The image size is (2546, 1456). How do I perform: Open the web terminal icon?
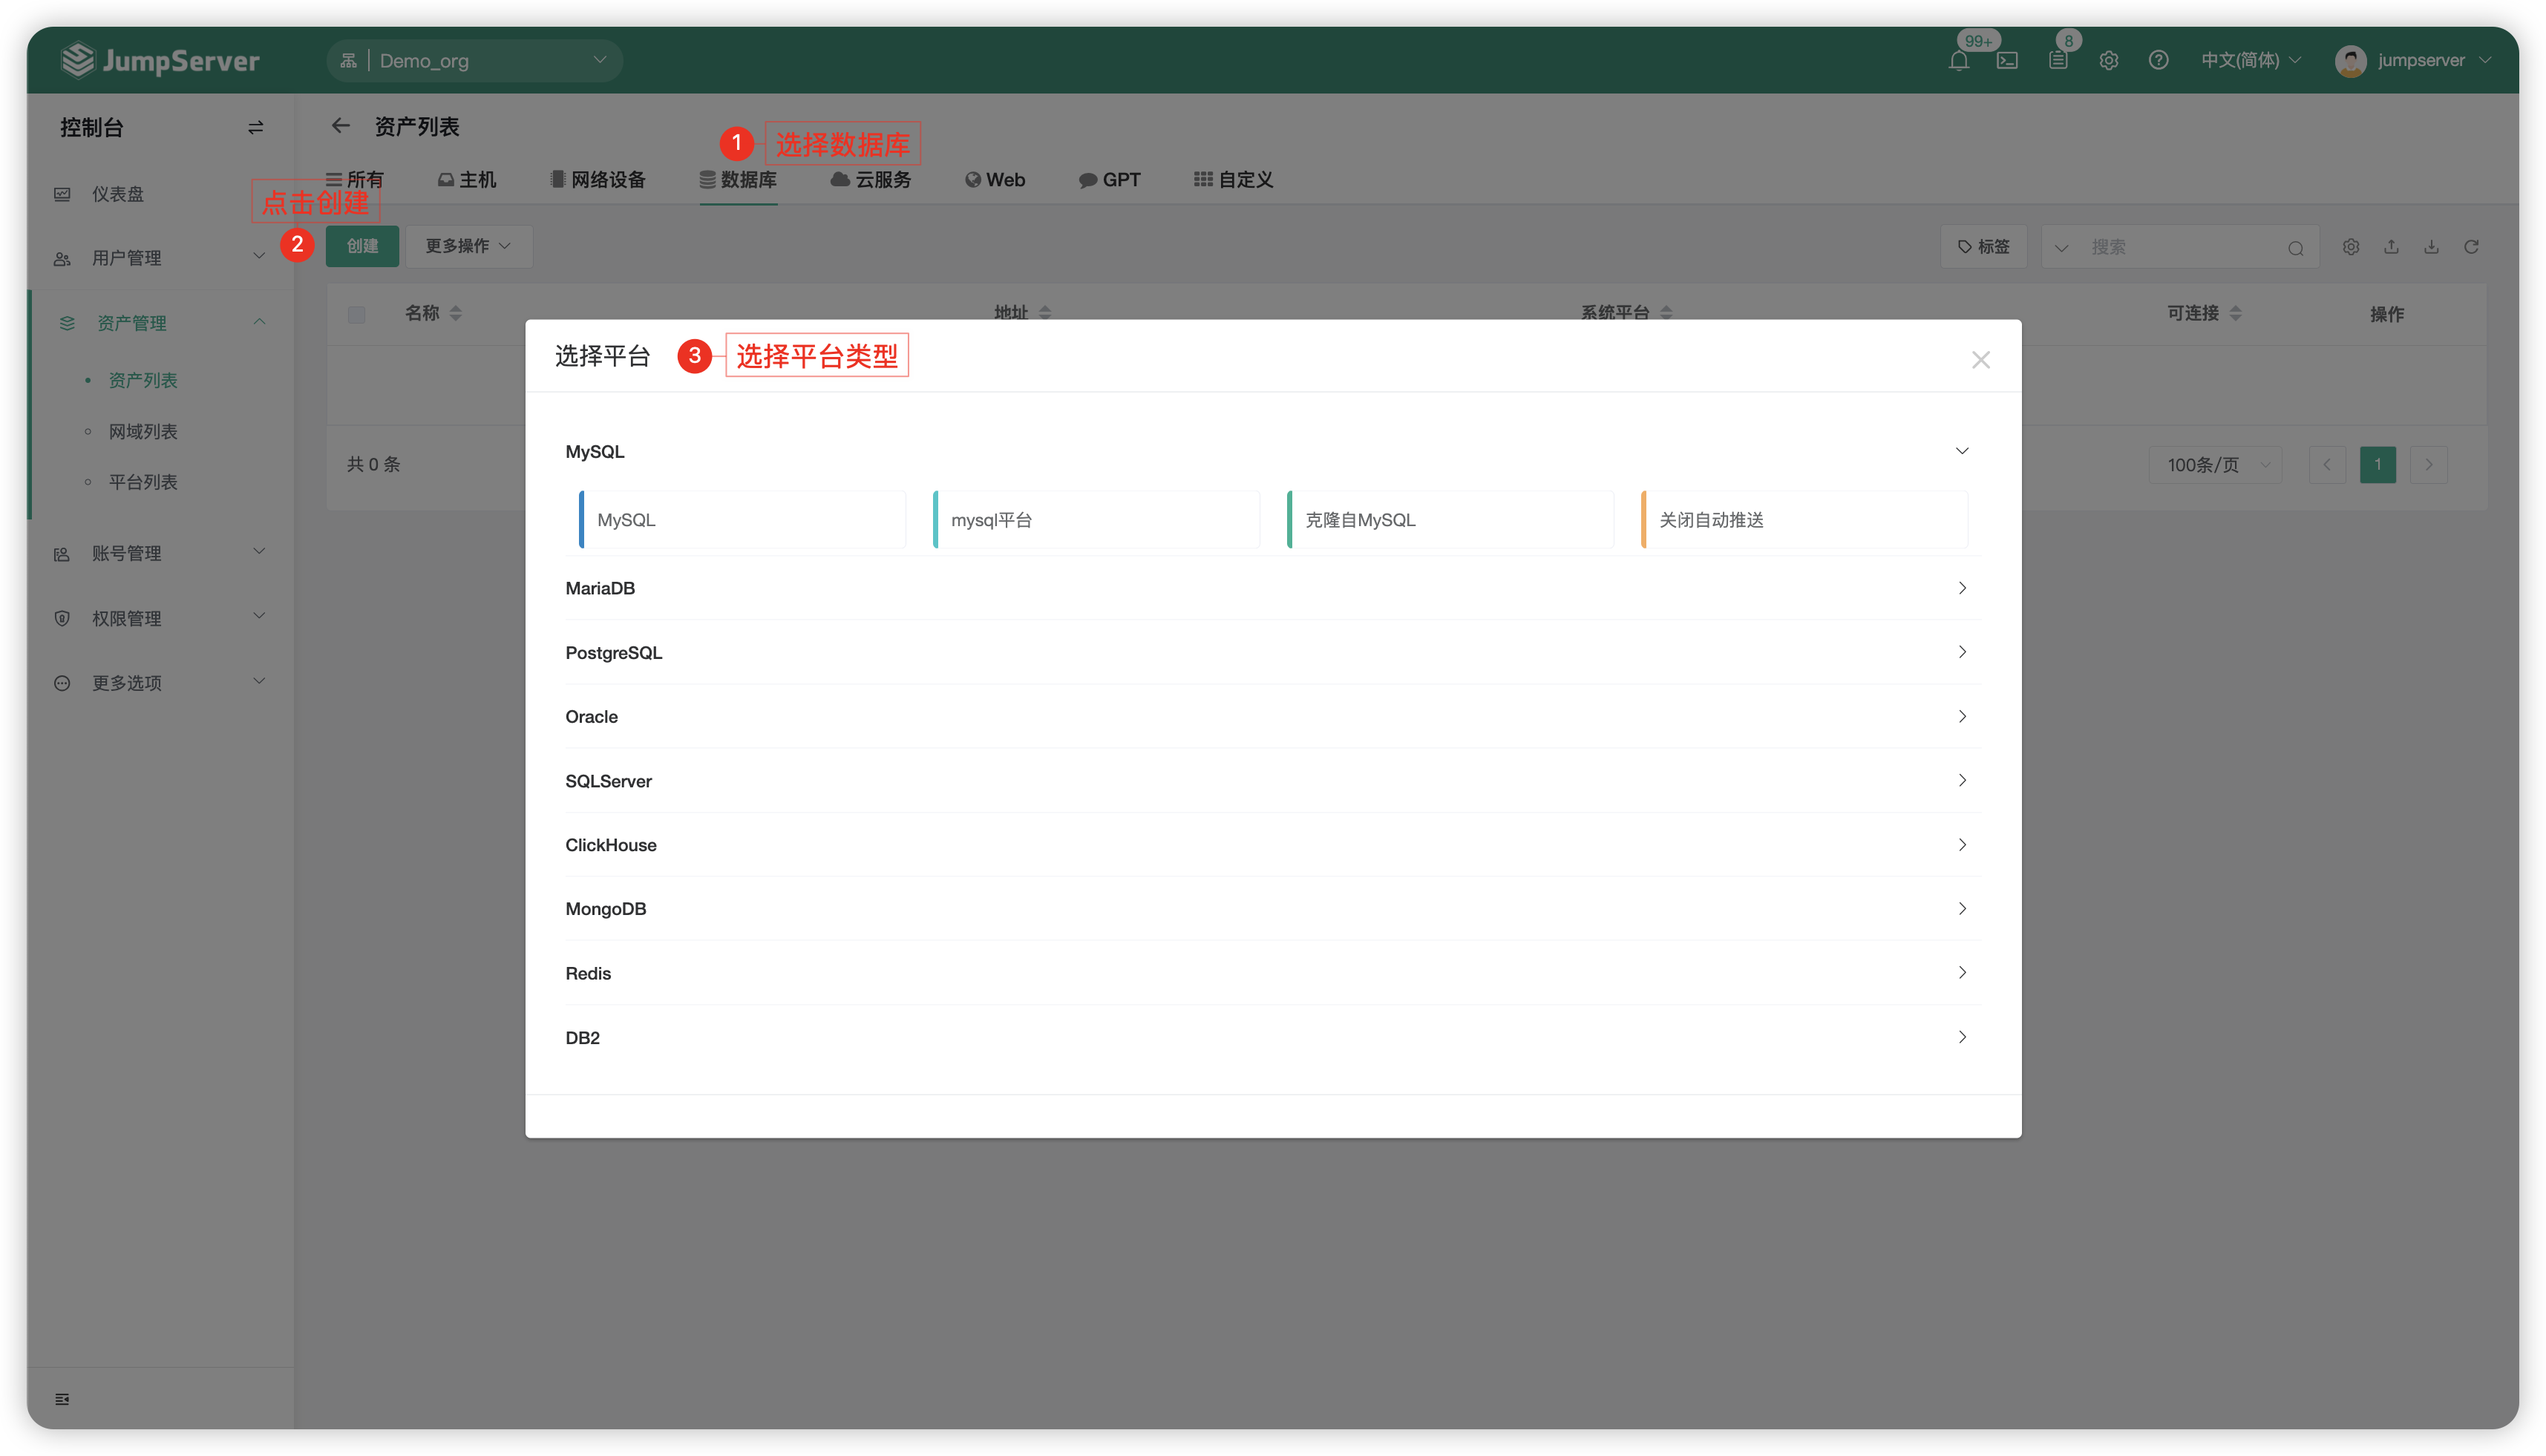(2007, 60)
